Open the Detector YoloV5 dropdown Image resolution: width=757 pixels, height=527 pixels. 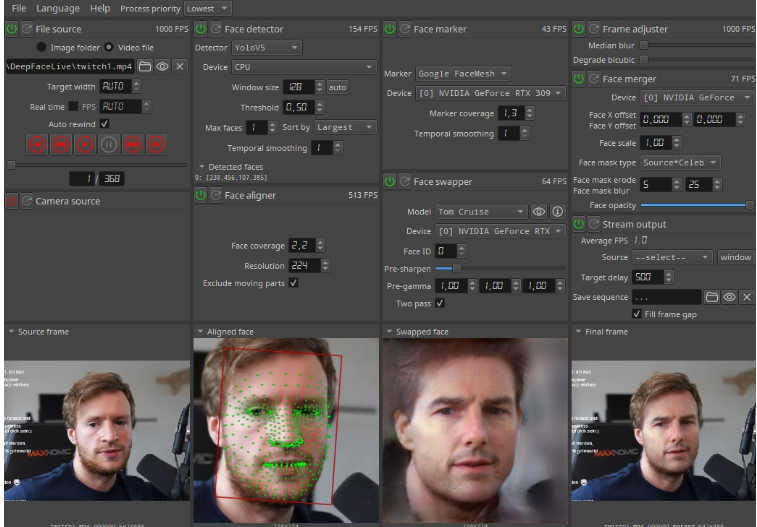(267, 47)
